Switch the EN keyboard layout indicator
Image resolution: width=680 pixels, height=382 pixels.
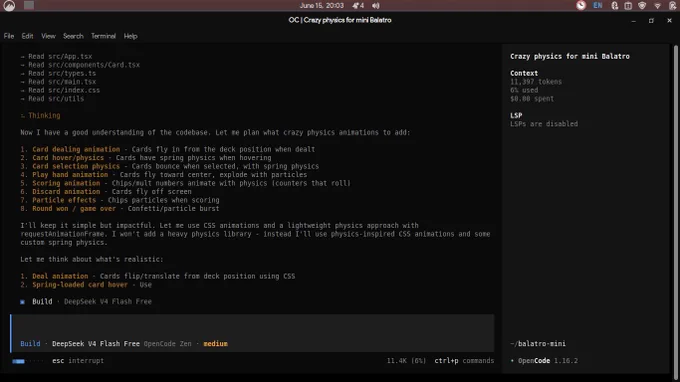point(598,6)
